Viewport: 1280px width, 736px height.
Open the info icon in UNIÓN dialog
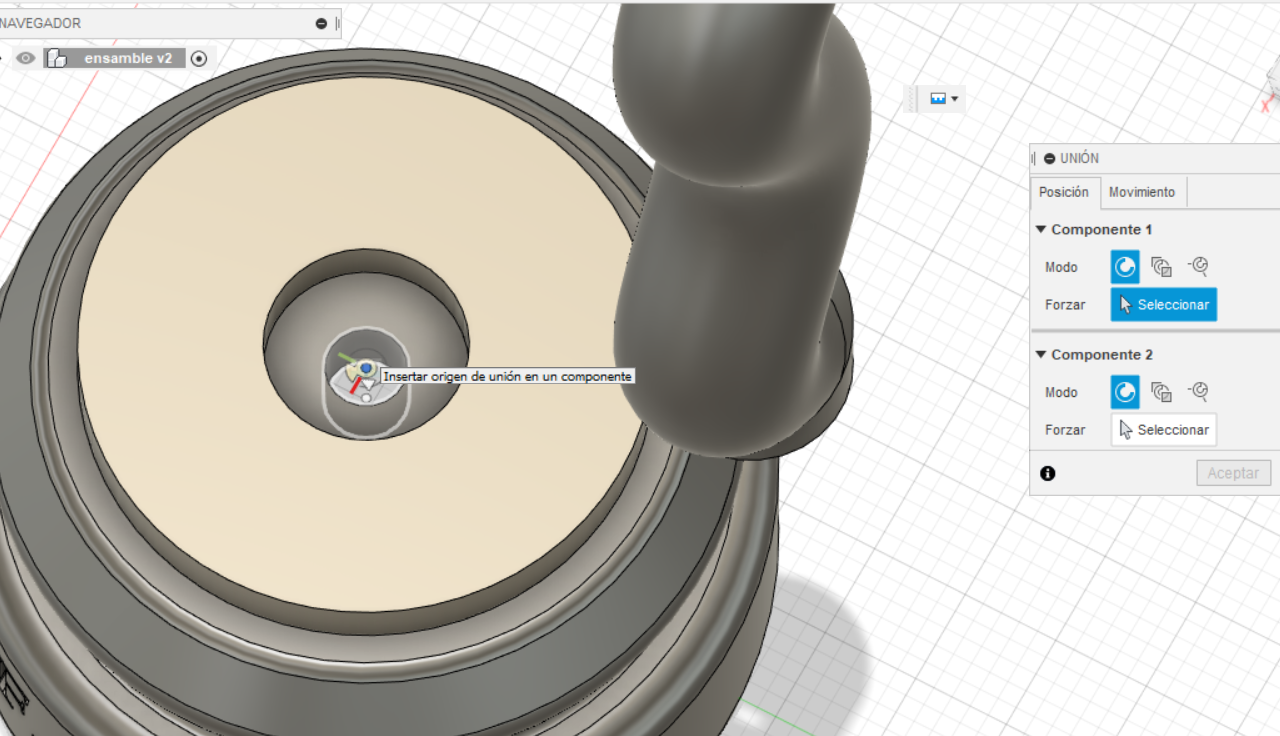coord(1048,473)
